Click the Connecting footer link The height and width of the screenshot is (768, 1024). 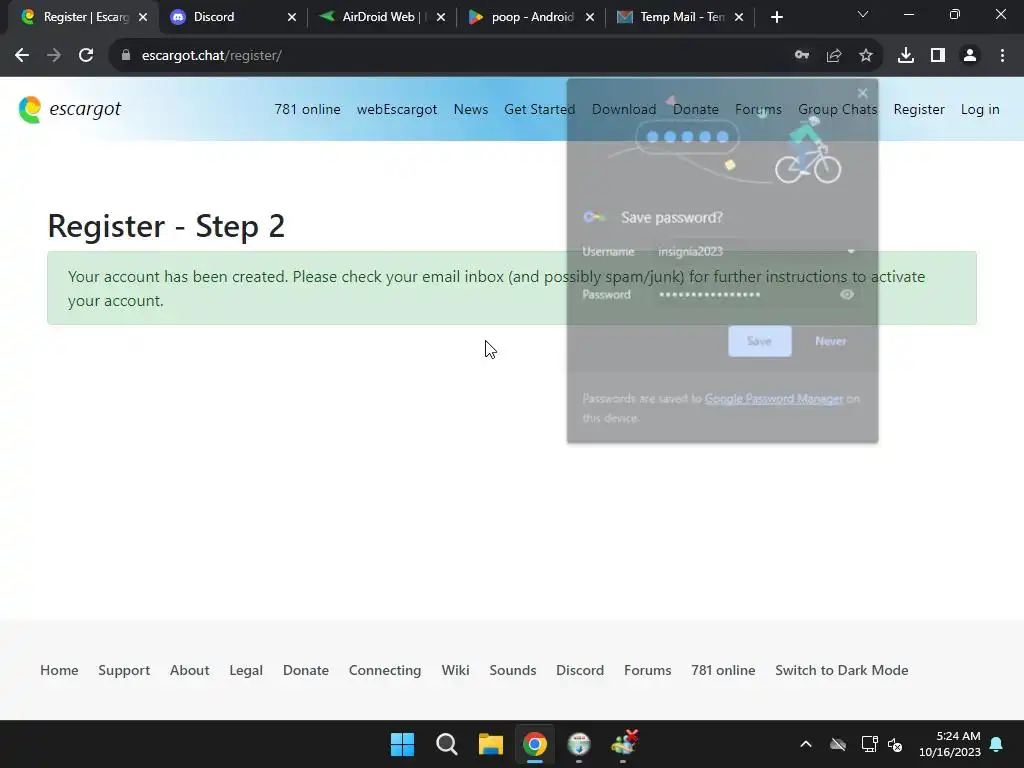(x=385, y=670)
